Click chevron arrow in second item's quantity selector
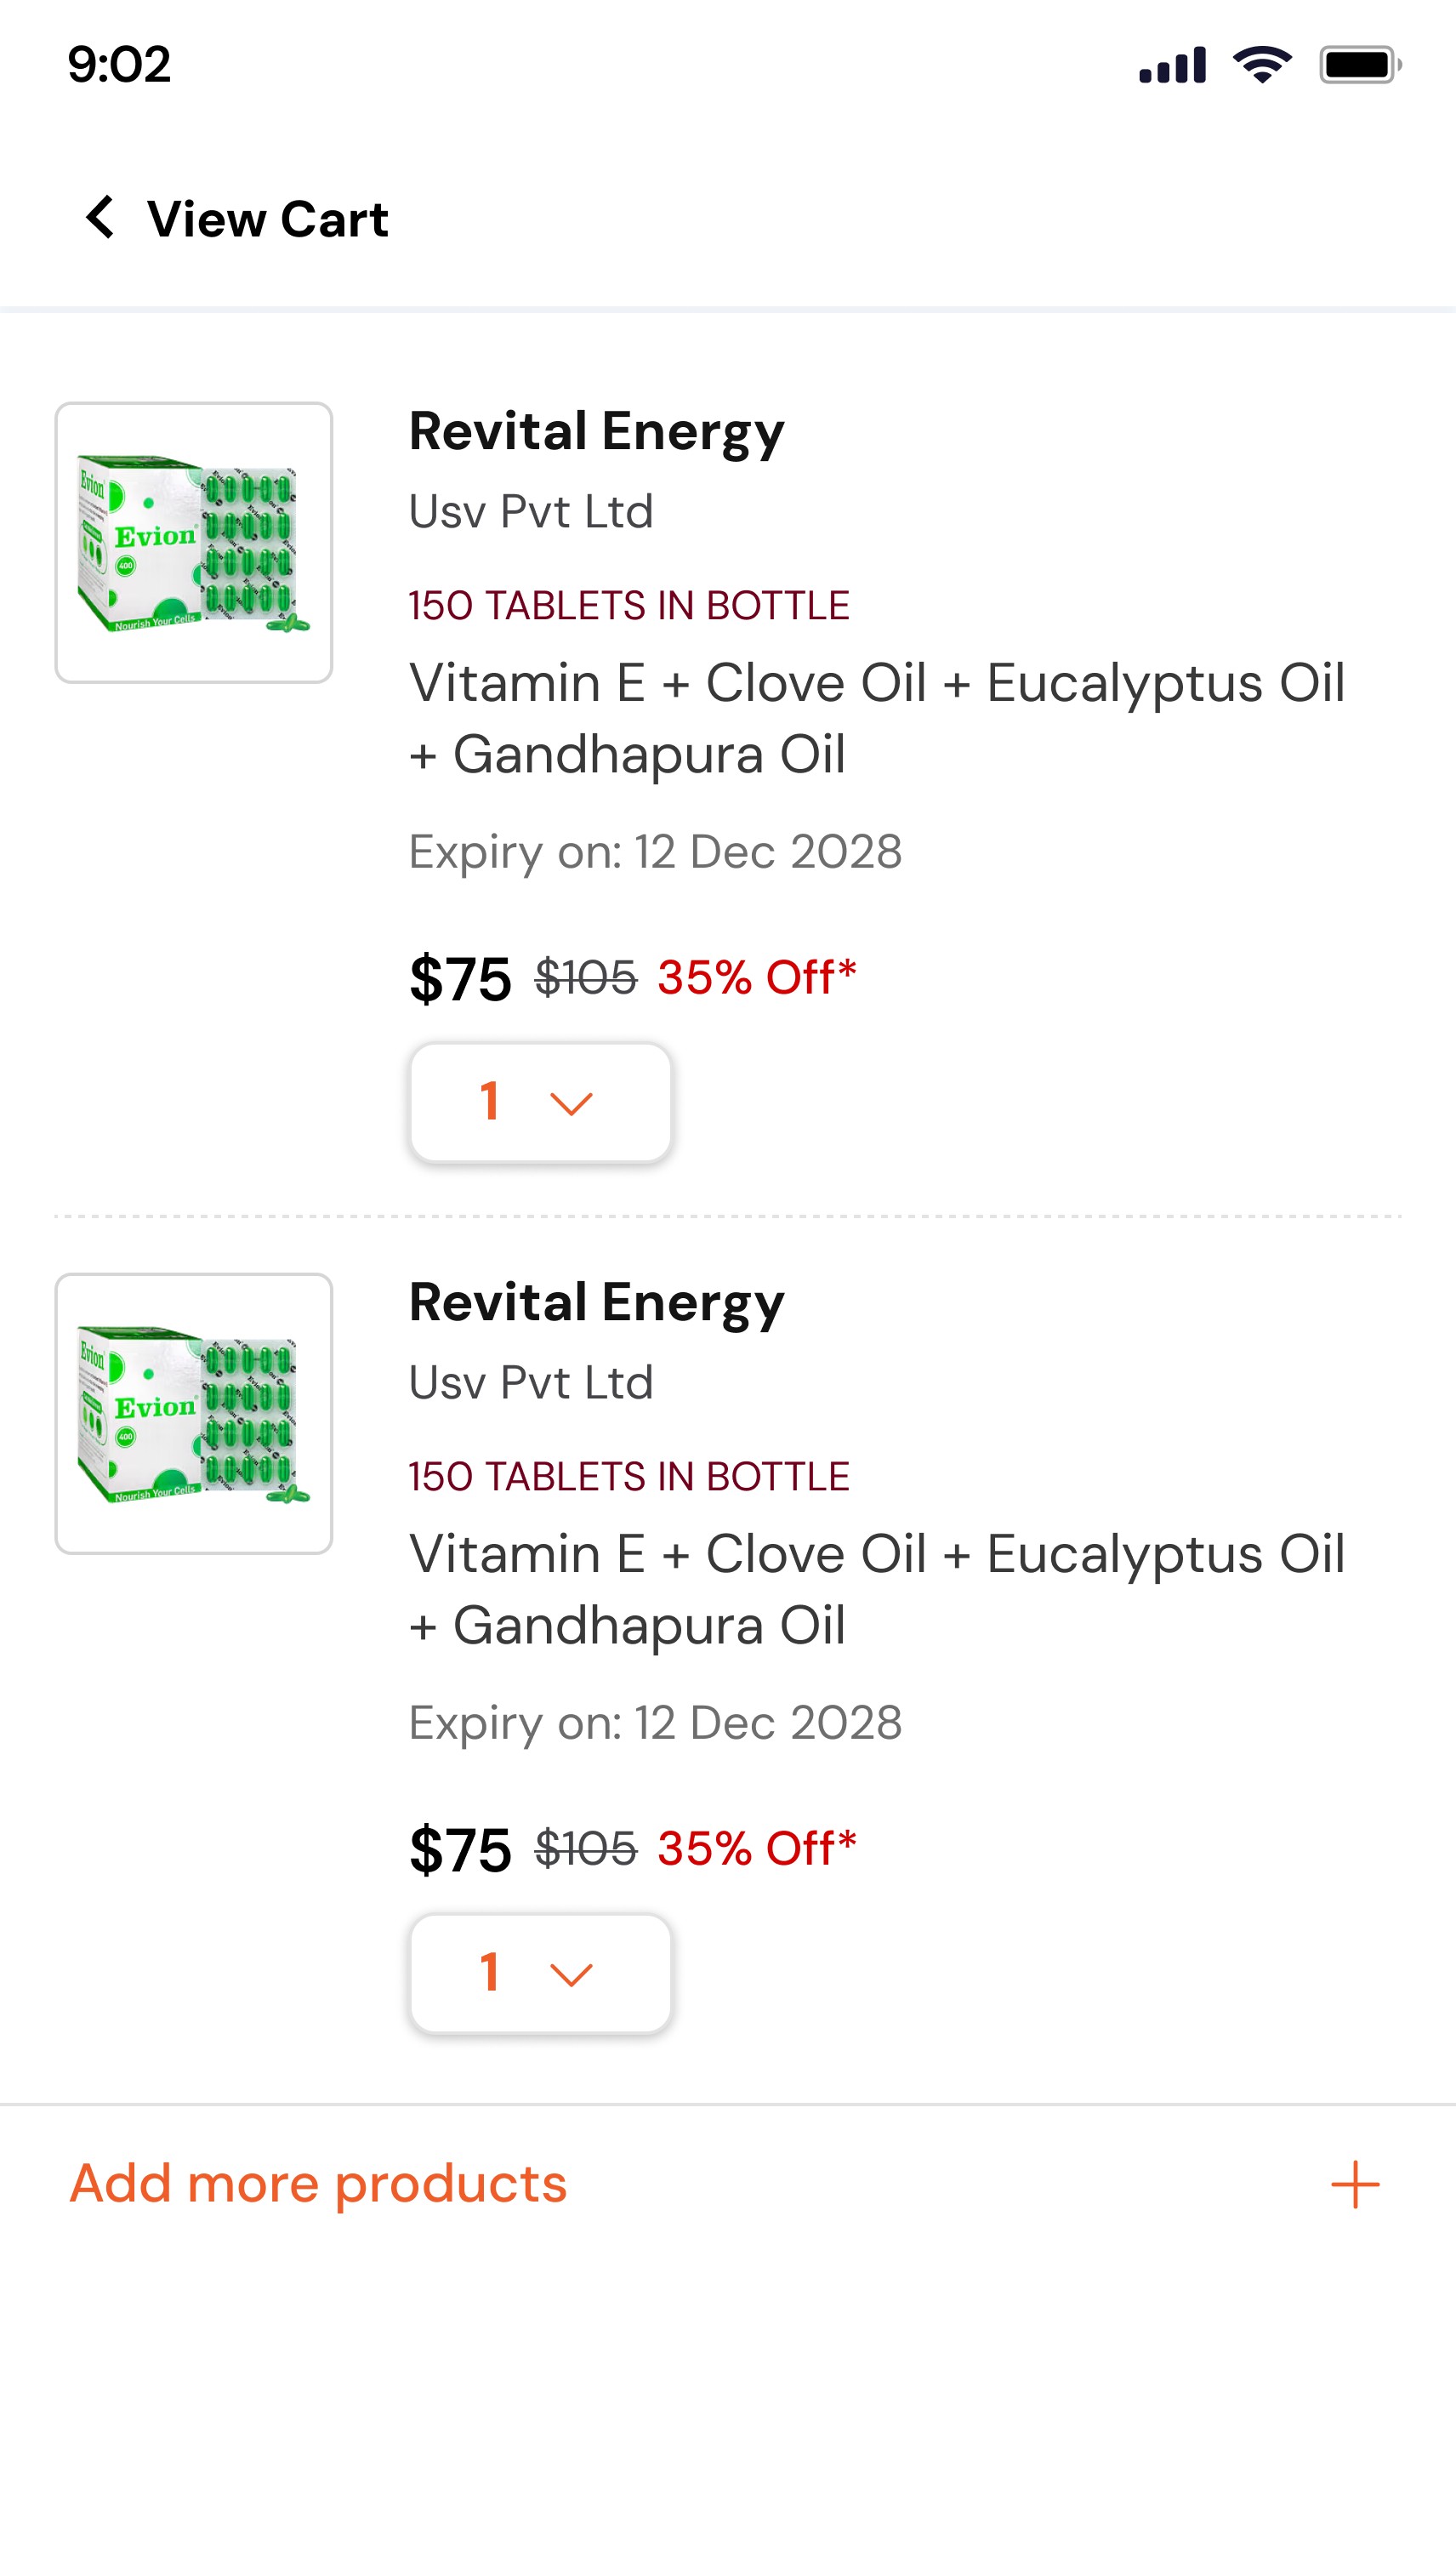The width and height of the screenshot is (1456, 2552). pos(571,1975)
